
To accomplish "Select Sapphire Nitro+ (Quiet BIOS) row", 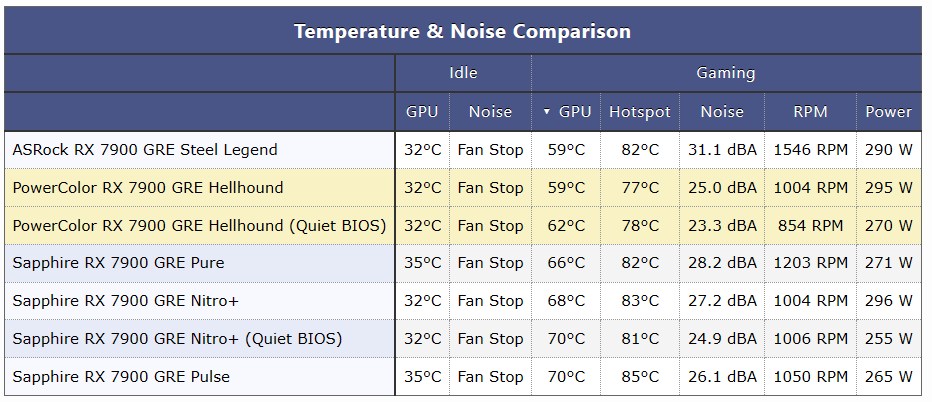I will pyautogui.click(x=177, y=339).
